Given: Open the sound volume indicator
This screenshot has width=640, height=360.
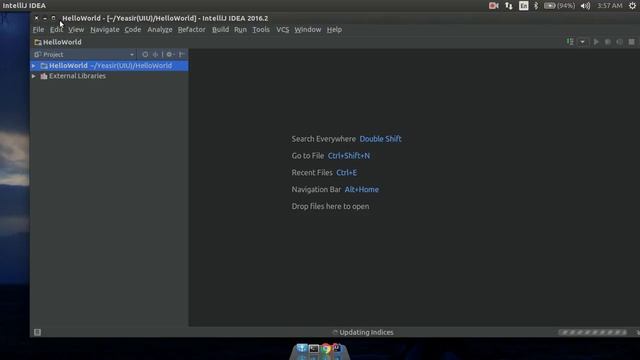Looking at the screenshot, I should [585, 6].
